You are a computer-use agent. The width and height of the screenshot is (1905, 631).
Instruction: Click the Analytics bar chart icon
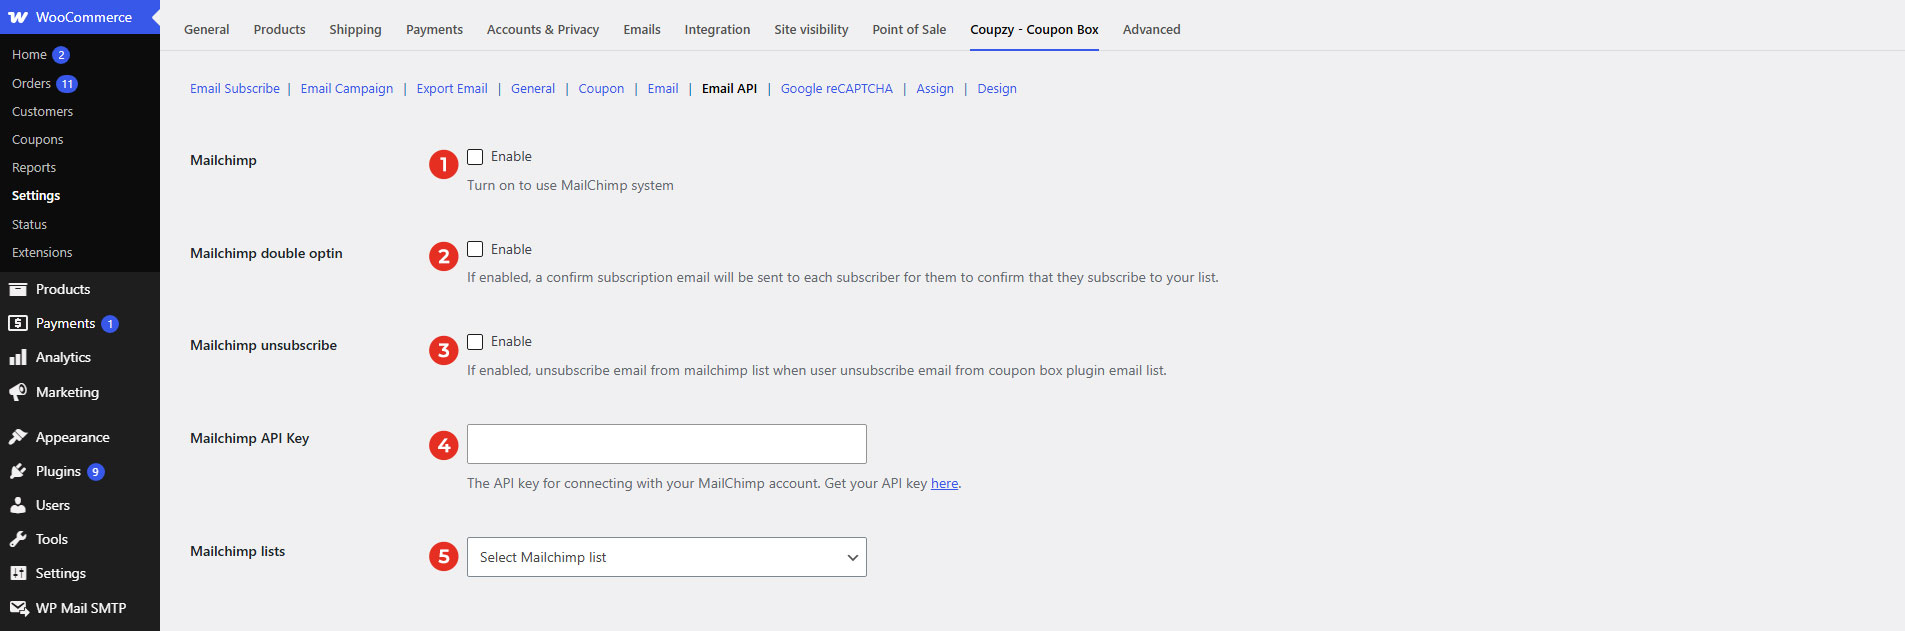click(18, 357)
